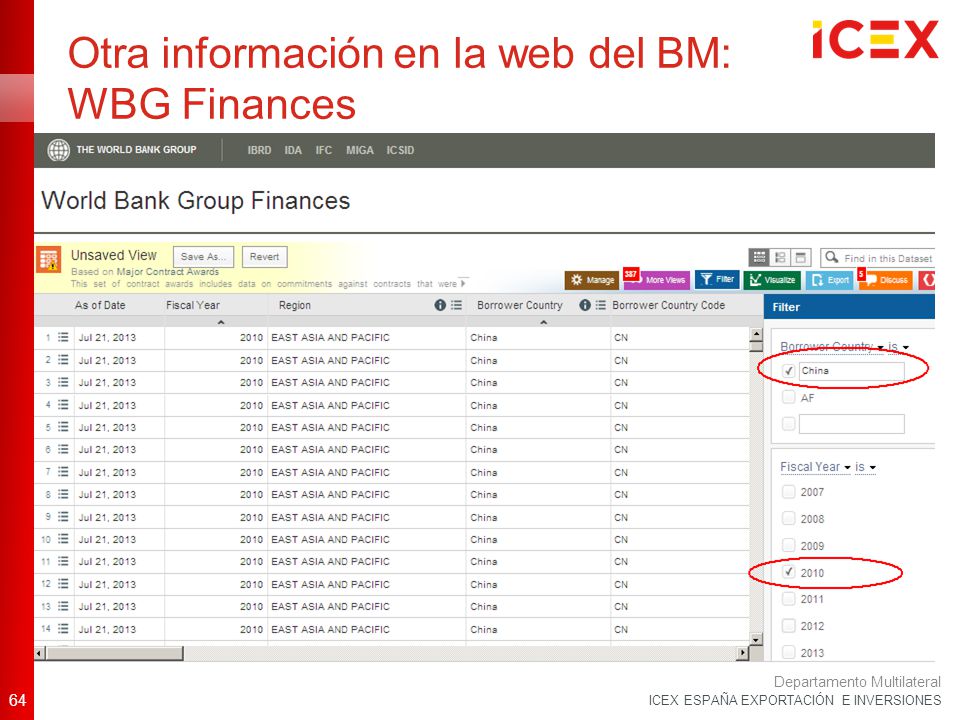This screenshot has width=960, height=720.
Task: Expand the dataset description arrow
Action: coord(463,283)
